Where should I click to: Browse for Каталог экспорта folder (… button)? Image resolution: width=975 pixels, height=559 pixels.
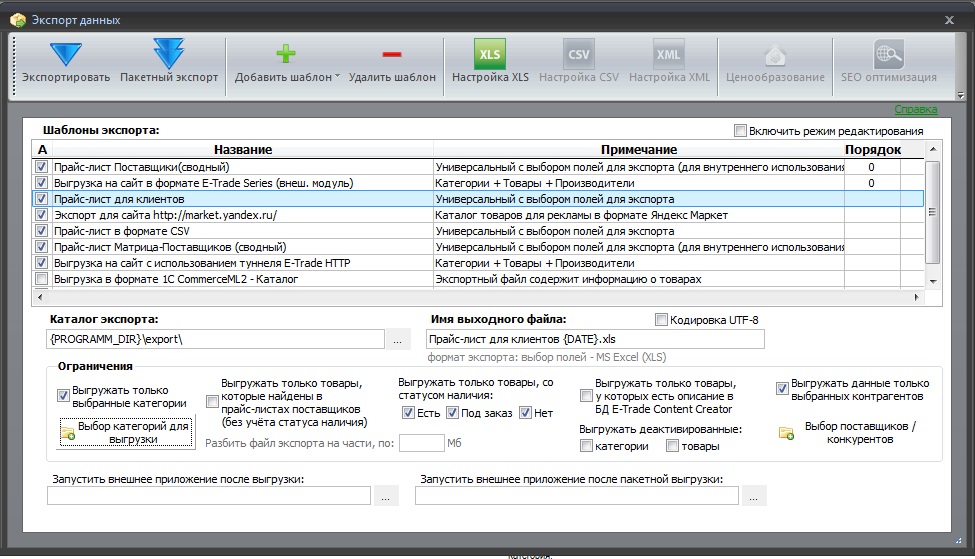tap(398, 340)
